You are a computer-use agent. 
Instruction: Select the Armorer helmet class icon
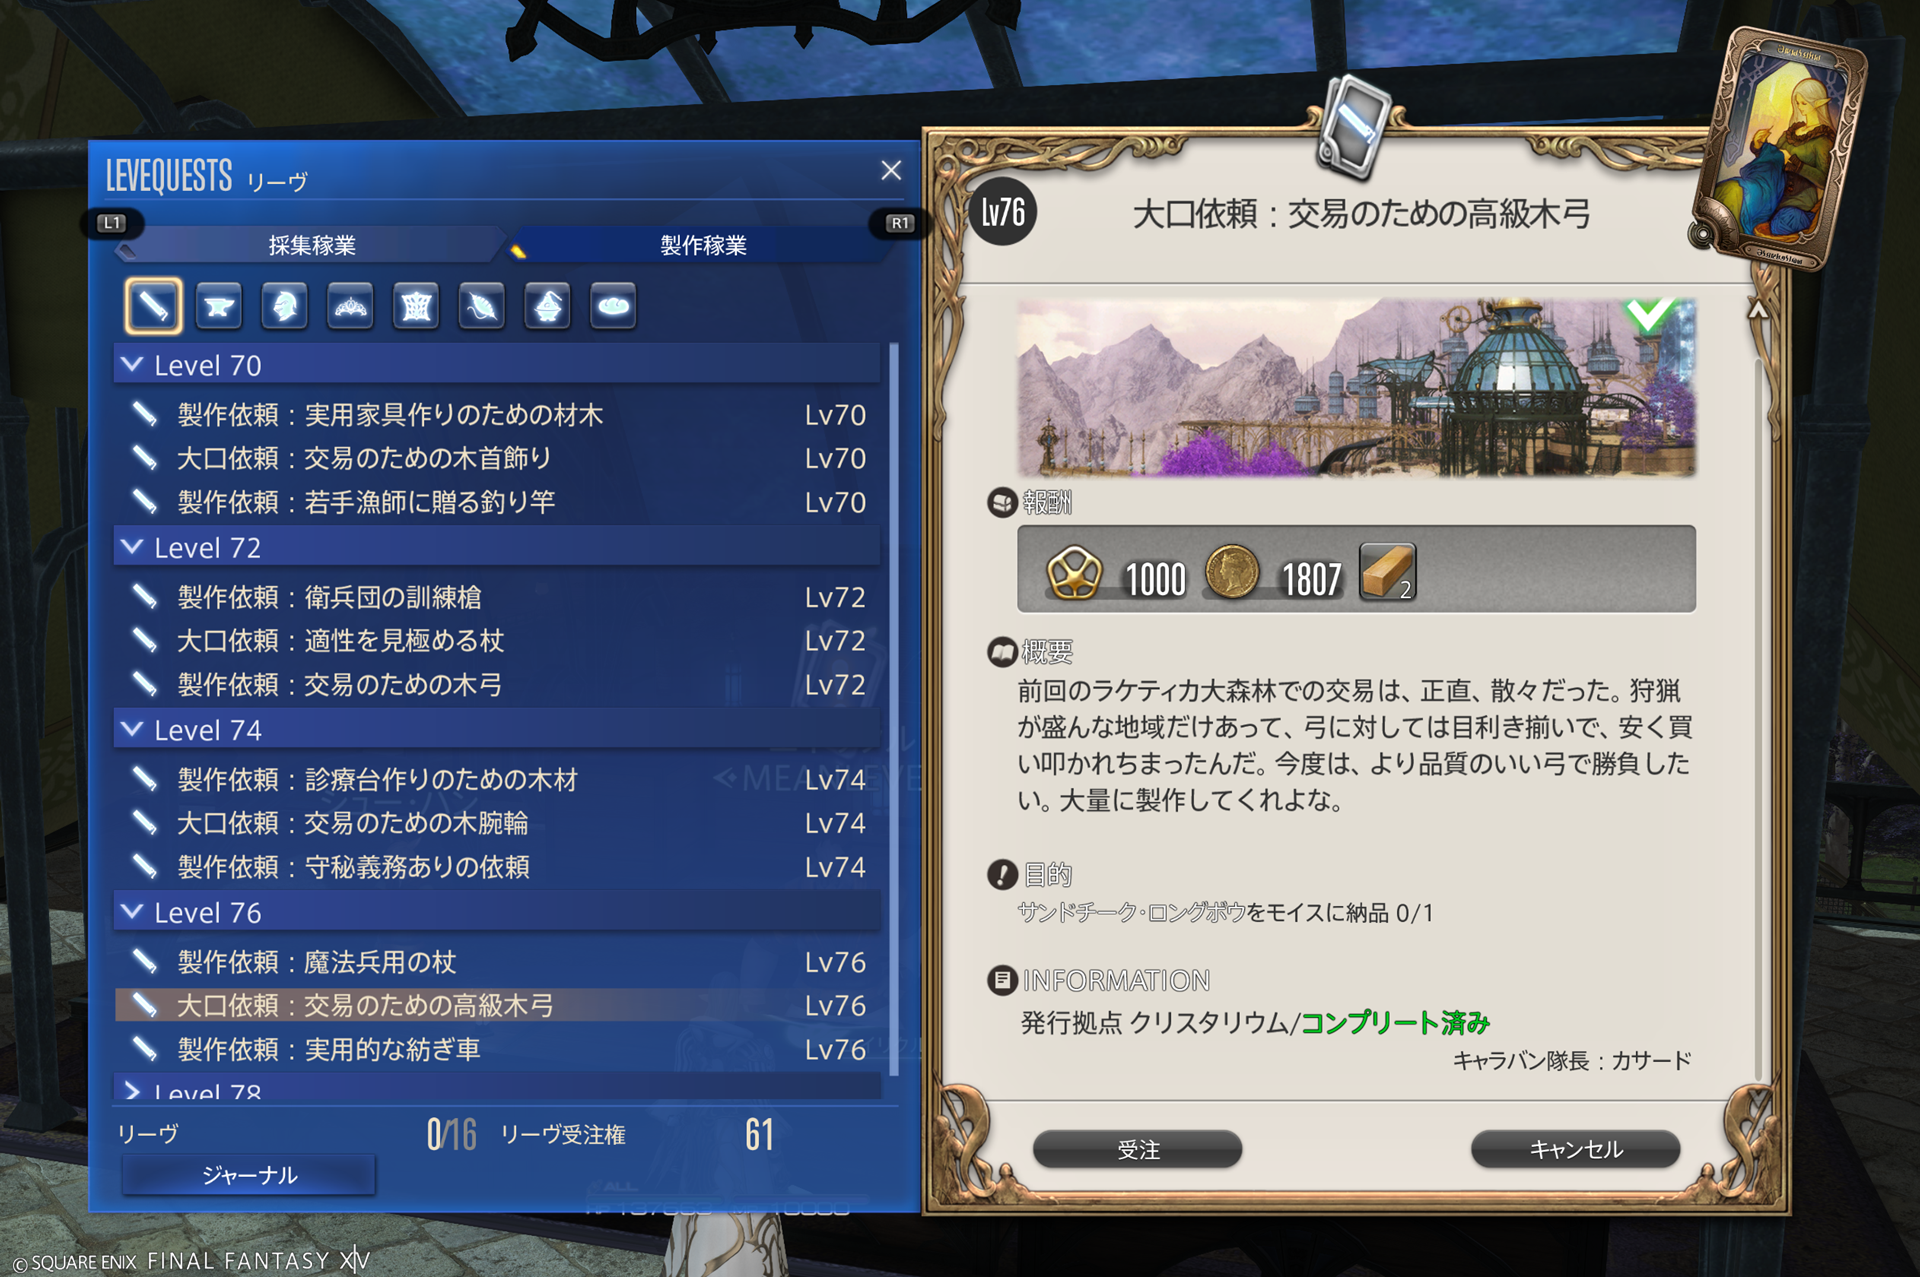[x=285, y=306]
